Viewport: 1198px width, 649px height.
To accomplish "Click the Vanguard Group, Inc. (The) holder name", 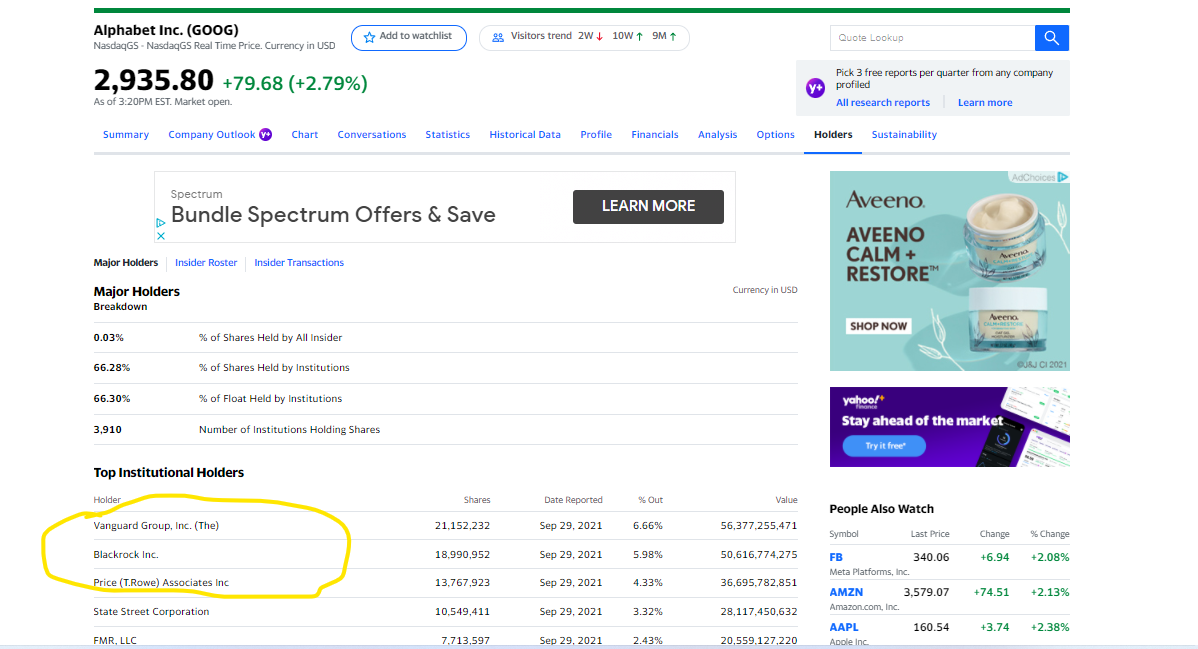I will click(156, 526).
